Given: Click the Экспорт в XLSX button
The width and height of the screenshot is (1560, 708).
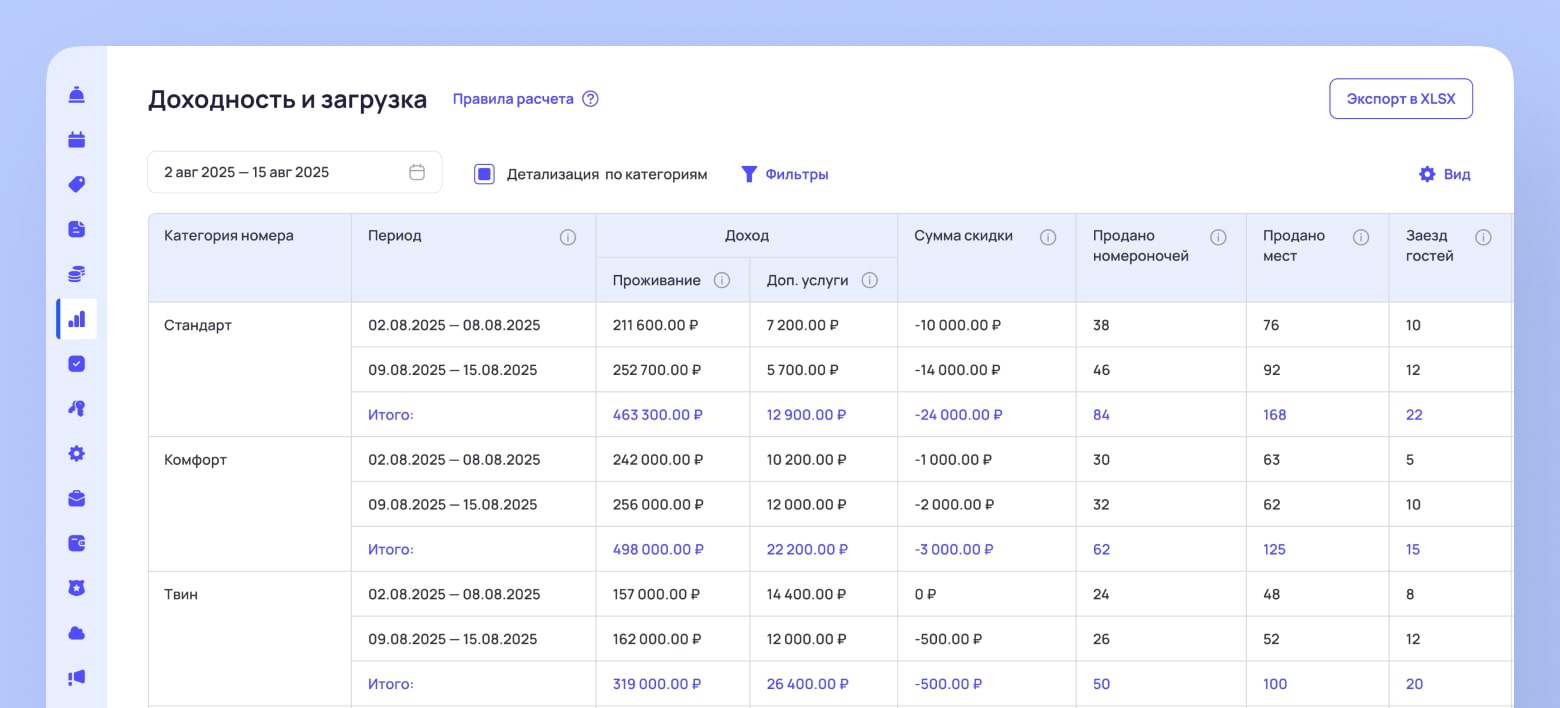Looking at the screenshot, I should pyautogui.click(x=1400, y=99).
